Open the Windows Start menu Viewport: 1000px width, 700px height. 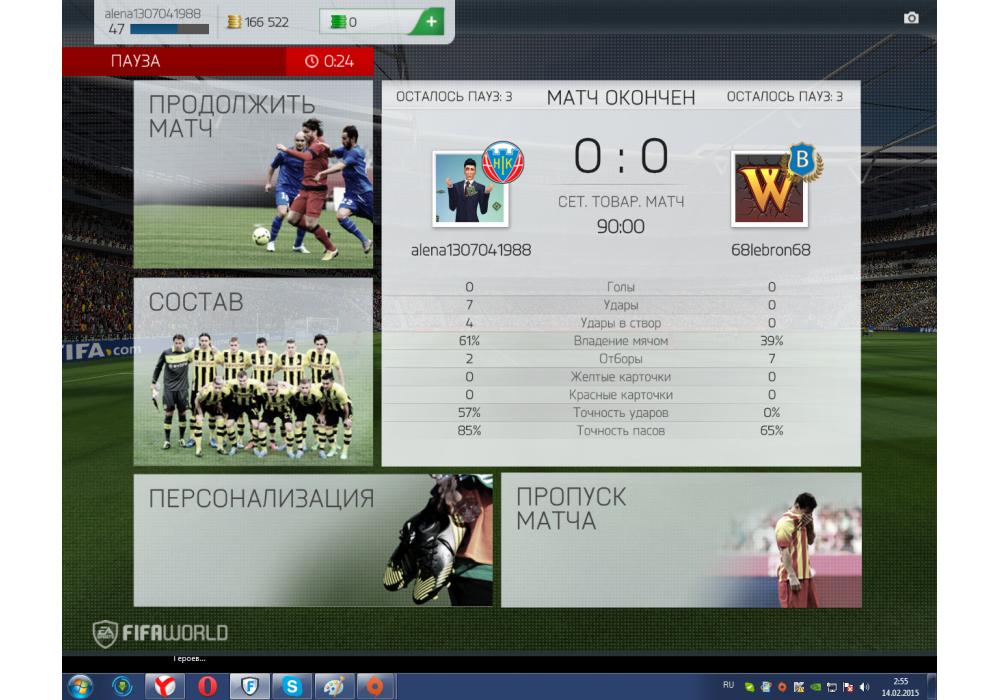click(x=80, y=686)
